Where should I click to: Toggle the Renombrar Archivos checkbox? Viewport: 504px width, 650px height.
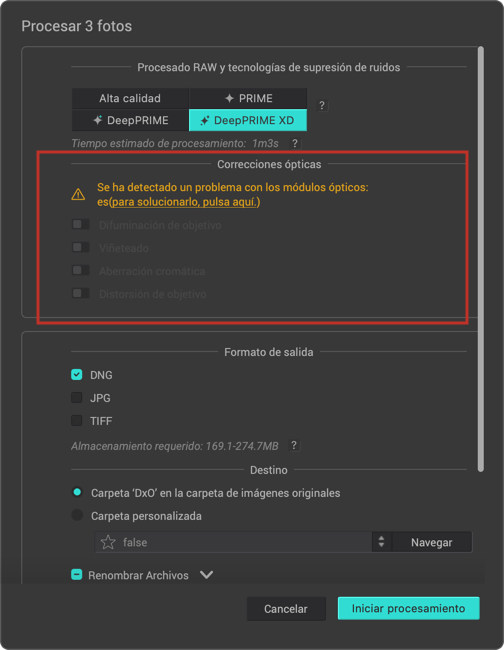(77, 575)
